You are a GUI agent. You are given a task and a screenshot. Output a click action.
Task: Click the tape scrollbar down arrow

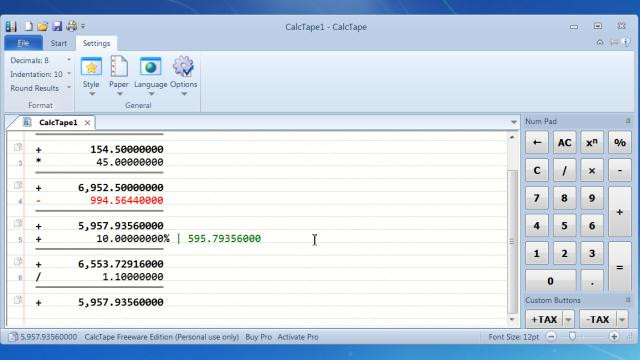coord(512,320)
